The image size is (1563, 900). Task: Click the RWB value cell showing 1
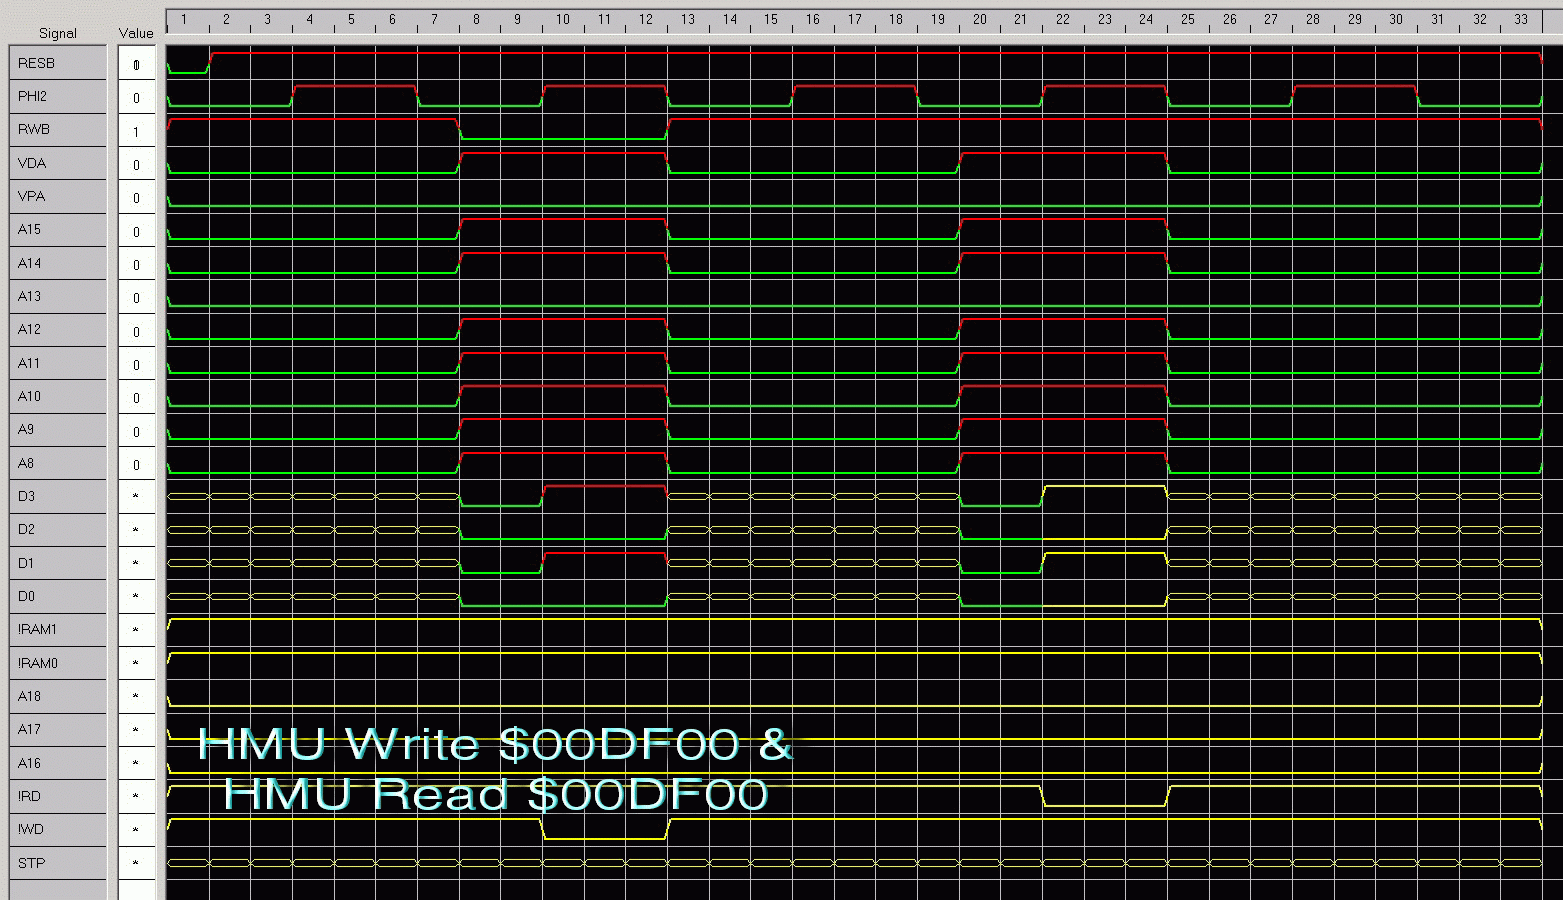pyautogui.click(x=137, y=131)
